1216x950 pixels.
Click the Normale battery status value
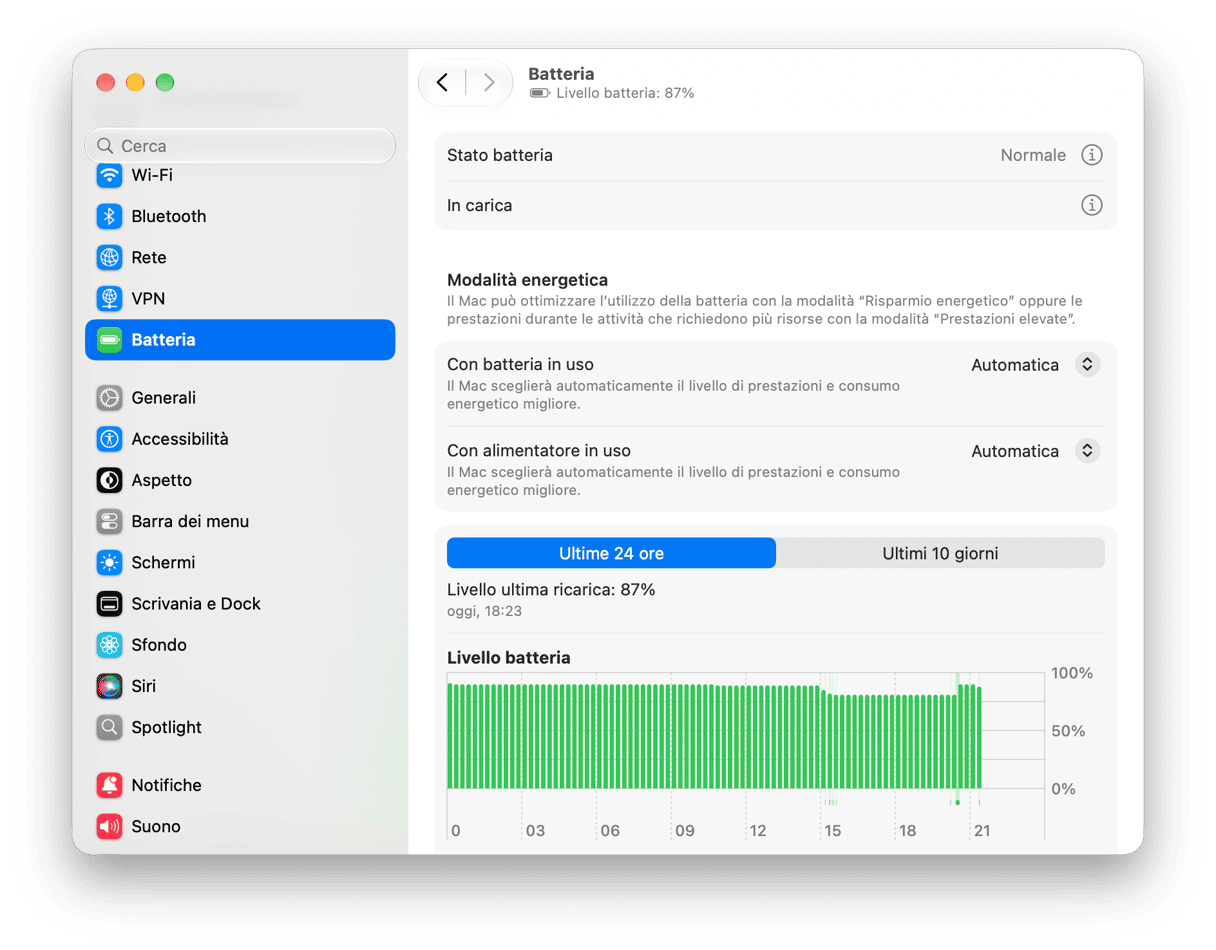1033,155
